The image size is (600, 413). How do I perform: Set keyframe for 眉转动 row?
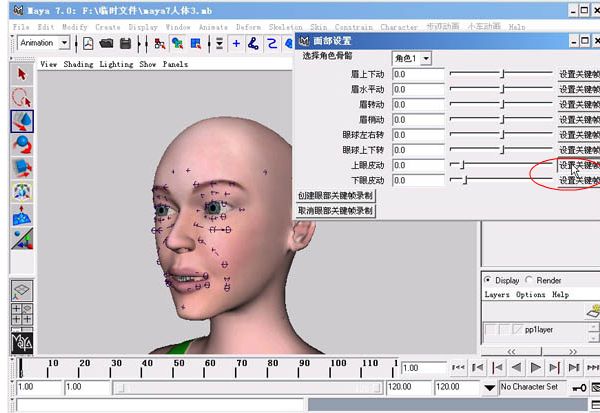click(x=579, y=104)
